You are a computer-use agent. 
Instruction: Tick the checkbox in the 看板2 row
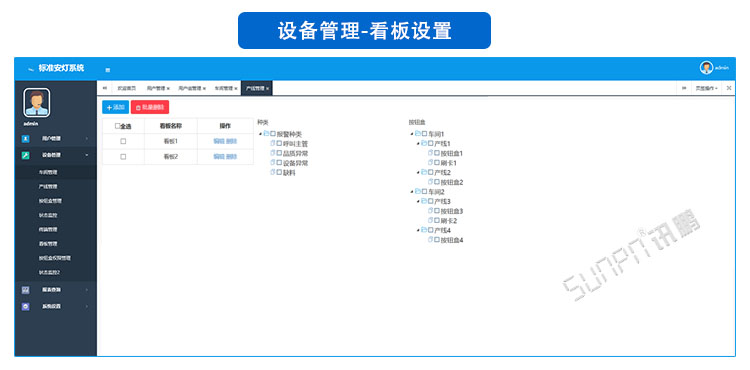123,157
